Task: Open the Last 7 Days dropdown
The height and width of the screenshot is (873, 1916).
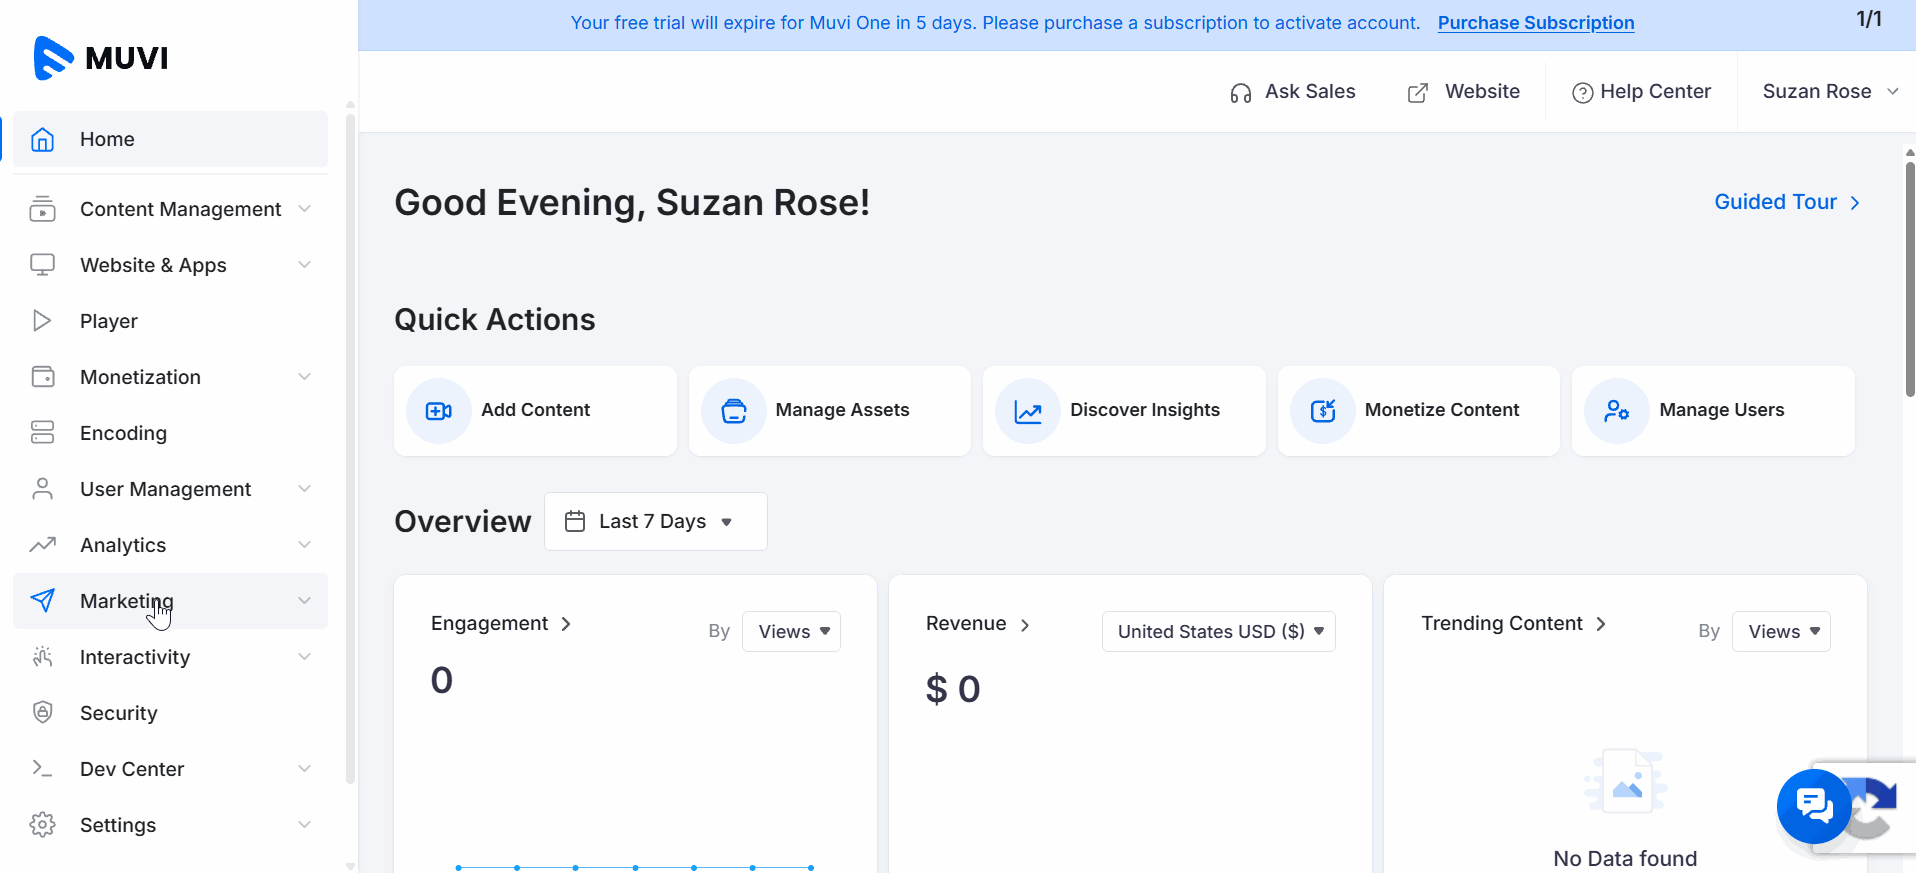Action: coord(656,521)
